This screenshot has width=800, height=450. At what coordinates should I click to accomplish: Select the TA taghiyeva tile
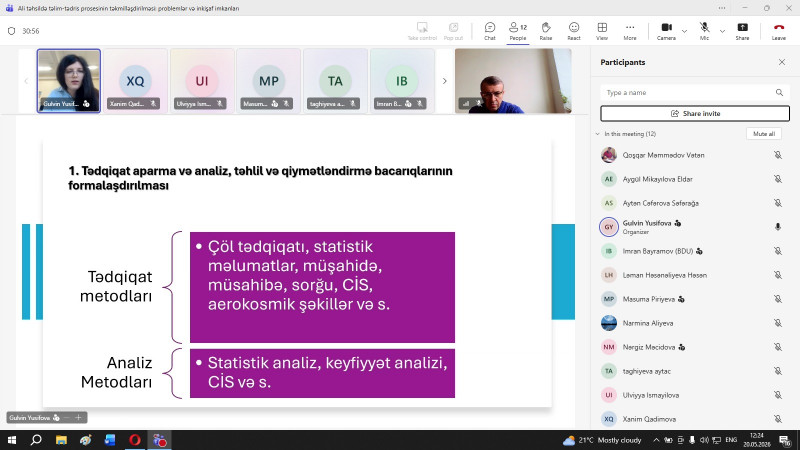coord(335,81)
